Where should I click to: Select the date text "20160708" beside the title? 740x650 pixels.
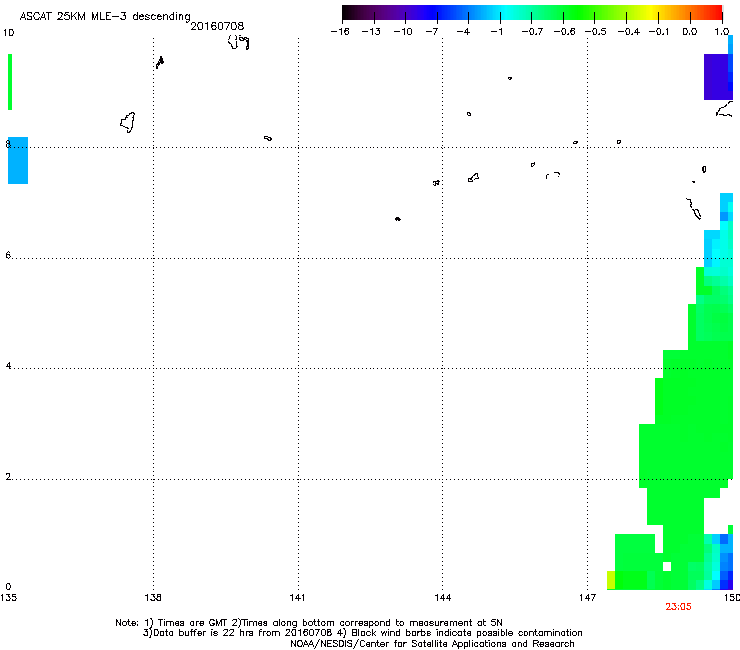point(217,26)
